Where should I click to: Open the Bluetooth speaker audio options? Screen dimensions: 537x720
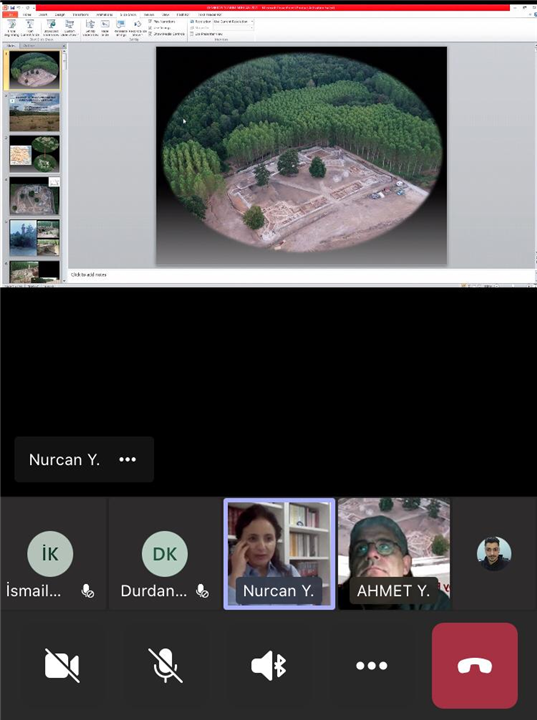[x=269, y=665]
